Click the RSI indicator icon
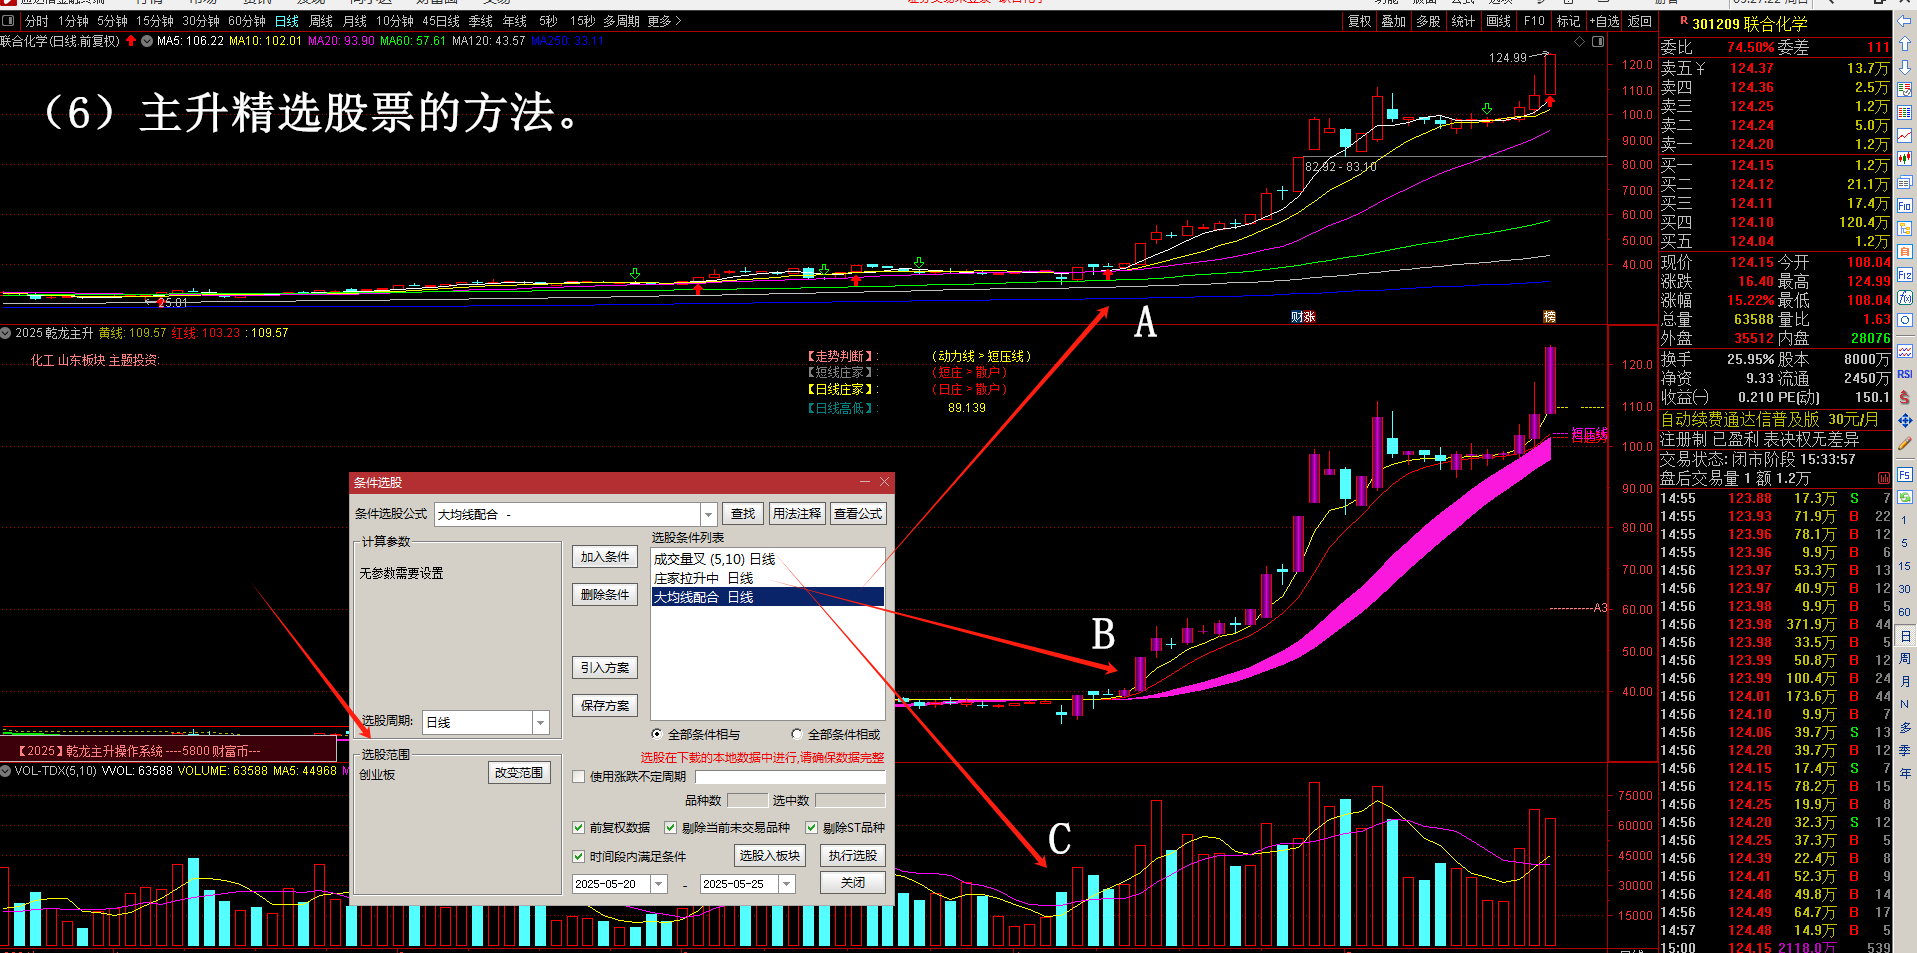 coord(1904,374)
